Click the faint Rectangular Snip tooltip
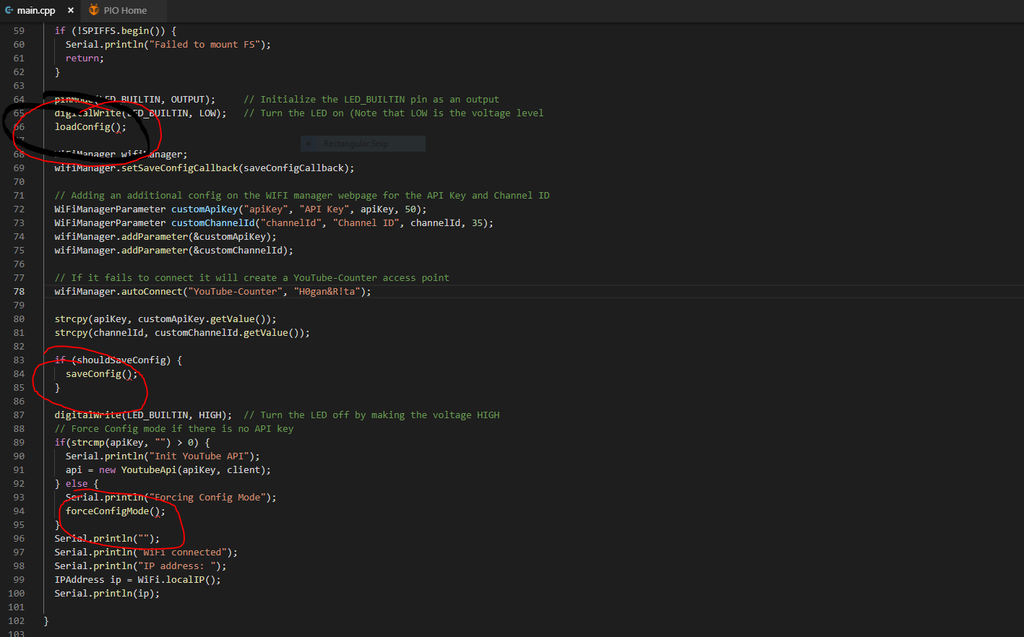This screenshot has width=1024, height=637. click(355, 144)
